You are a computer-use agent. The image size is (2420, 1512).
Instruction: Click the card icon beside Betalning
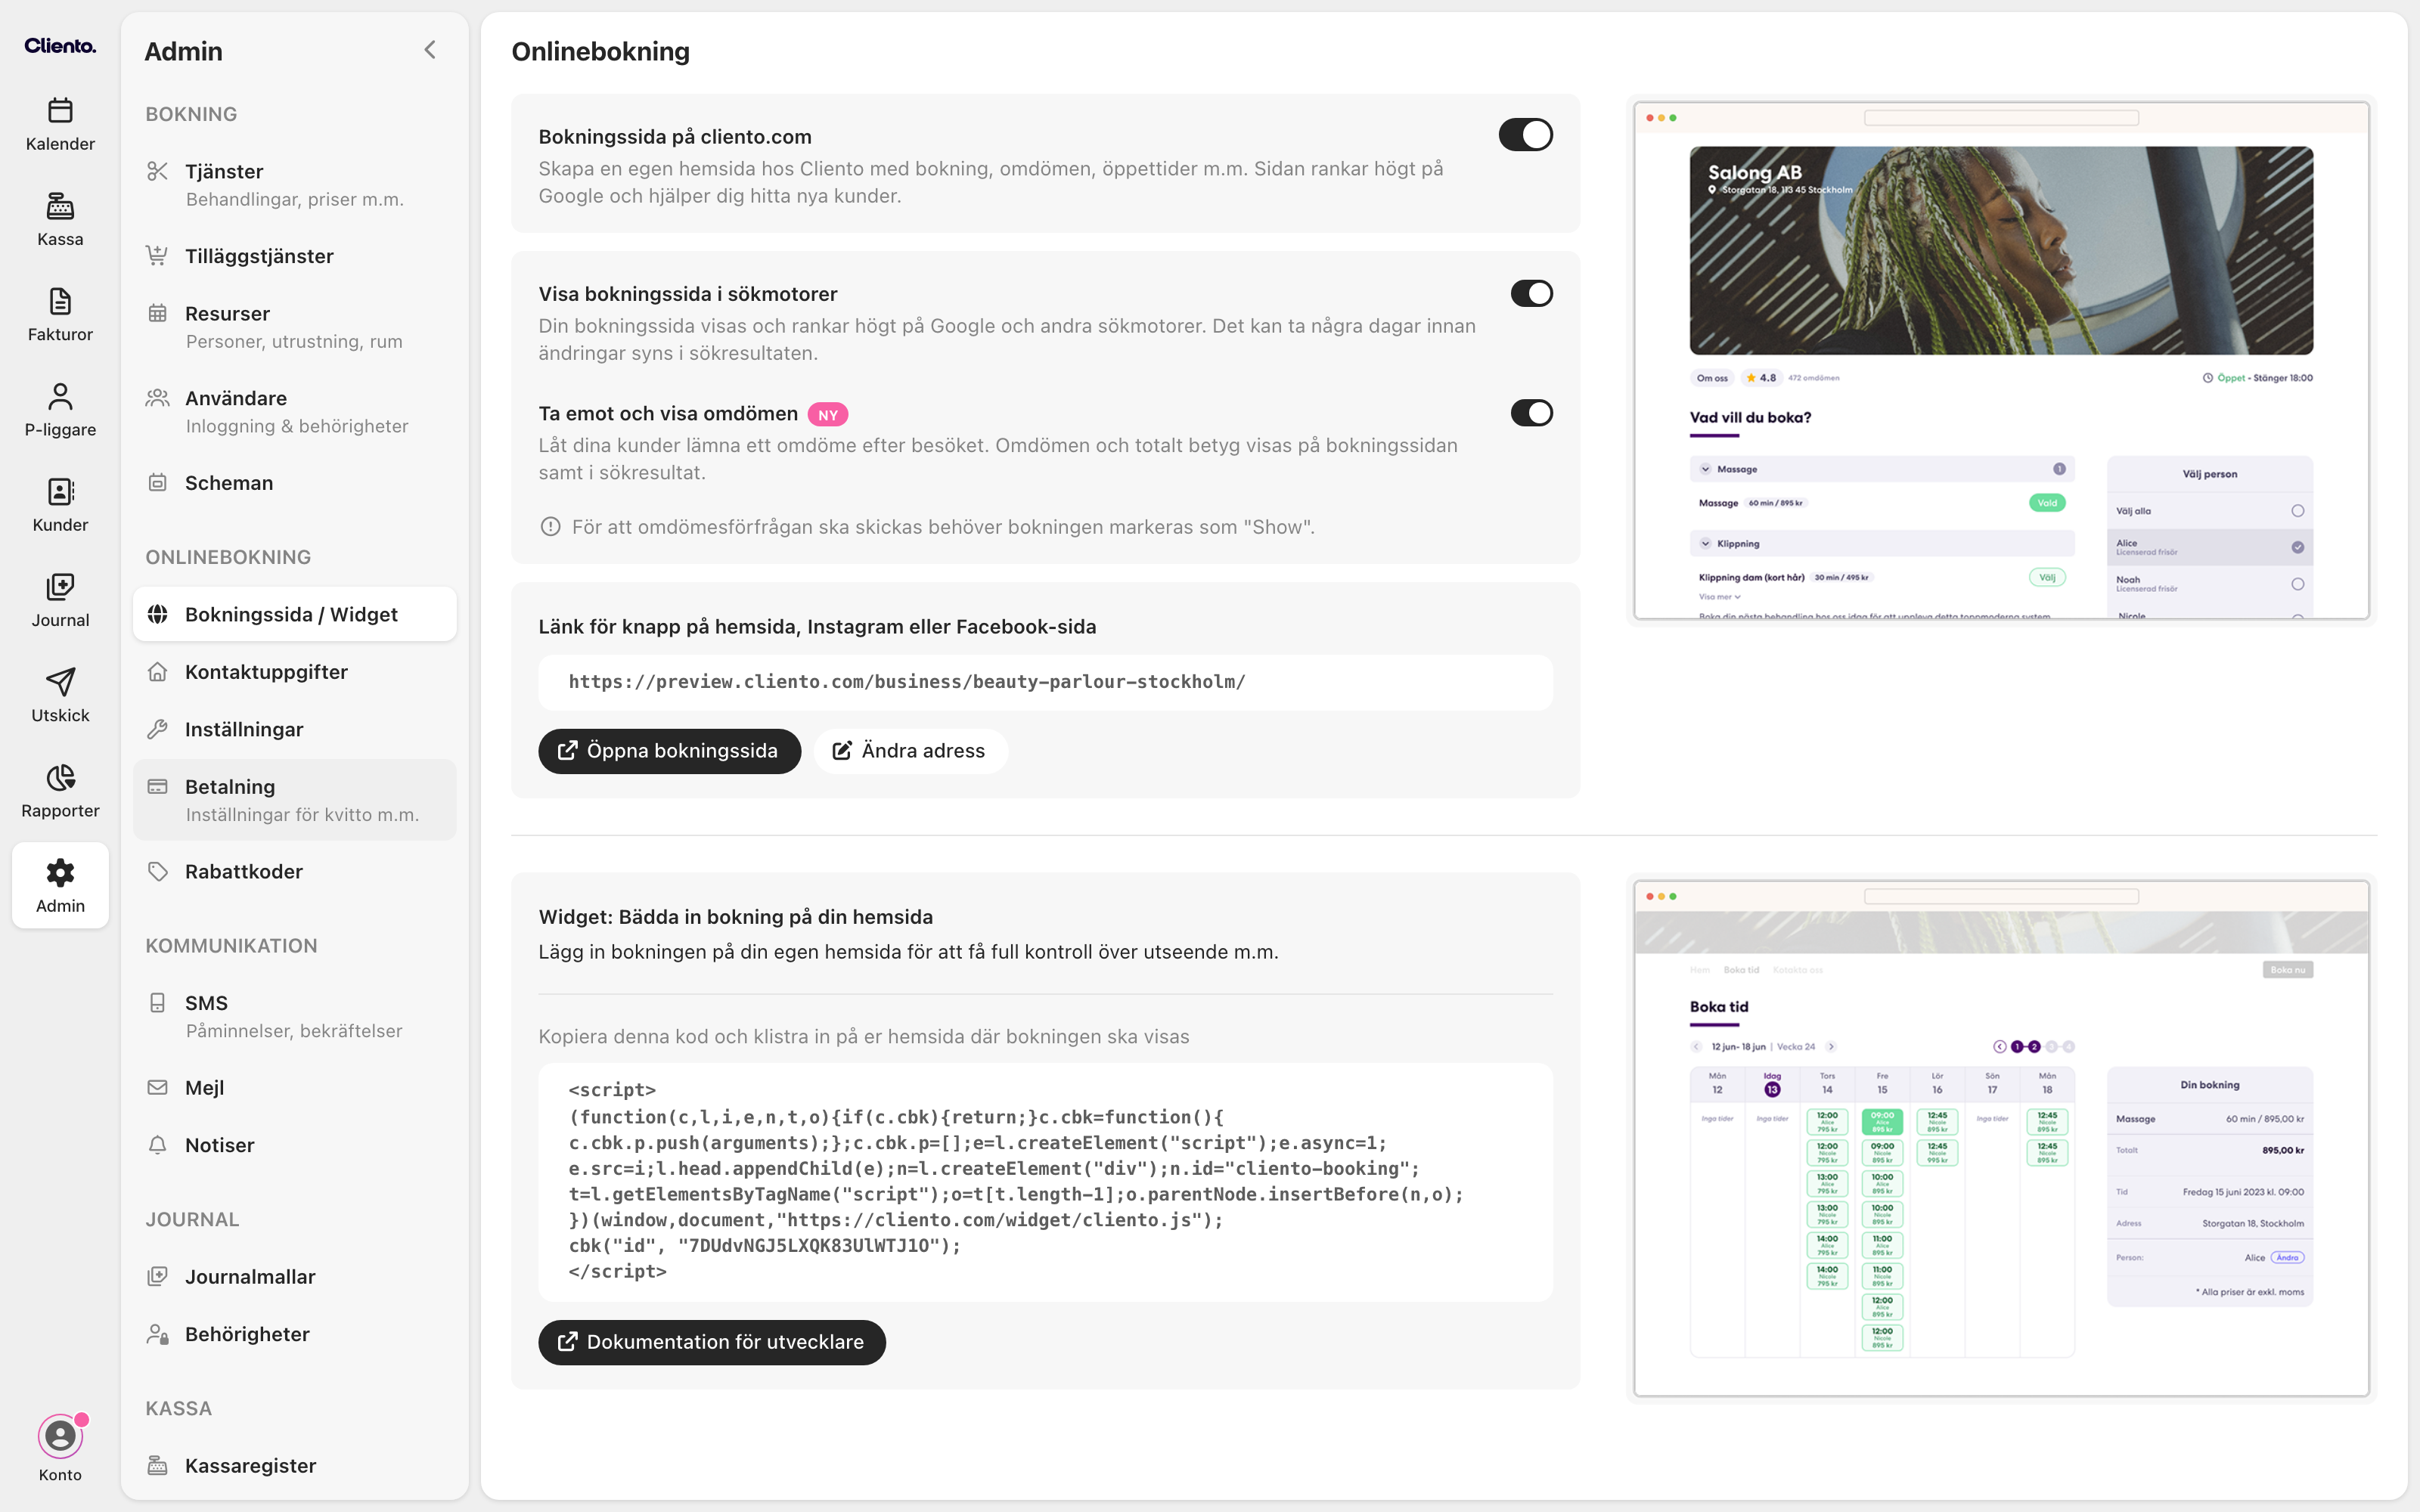click(157, 786)
